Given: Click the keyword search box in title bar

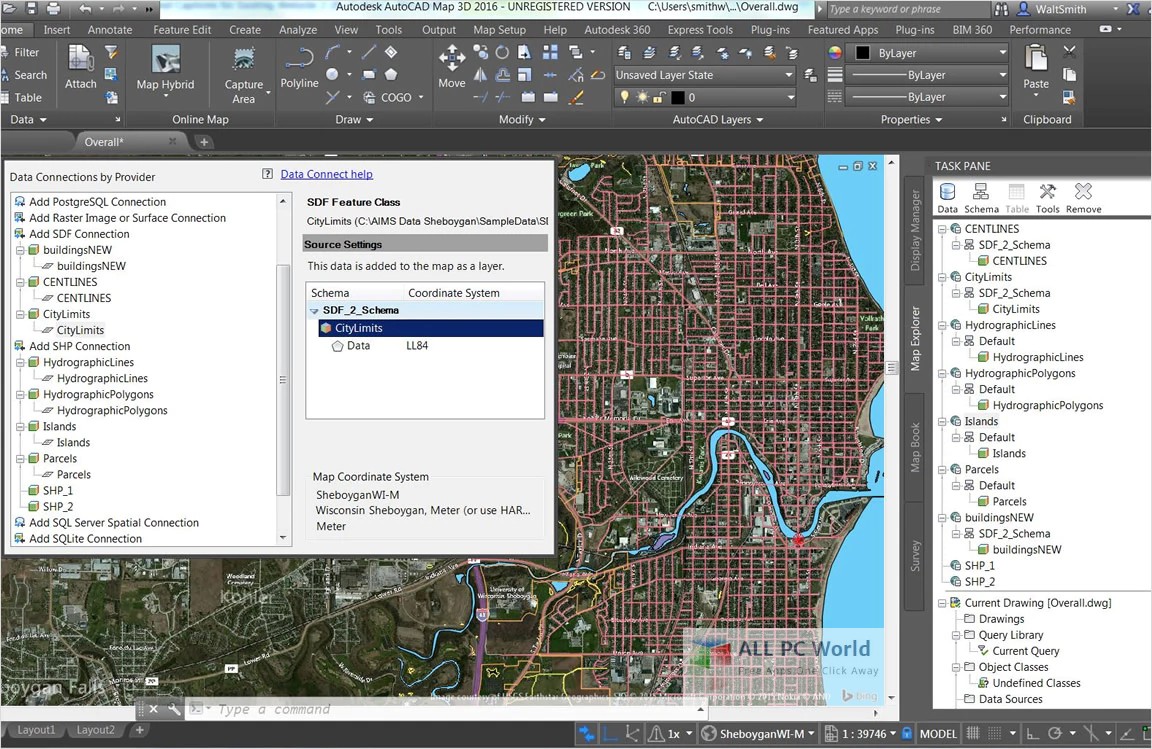Looking at the screenshot, I should tap(907, 9).
